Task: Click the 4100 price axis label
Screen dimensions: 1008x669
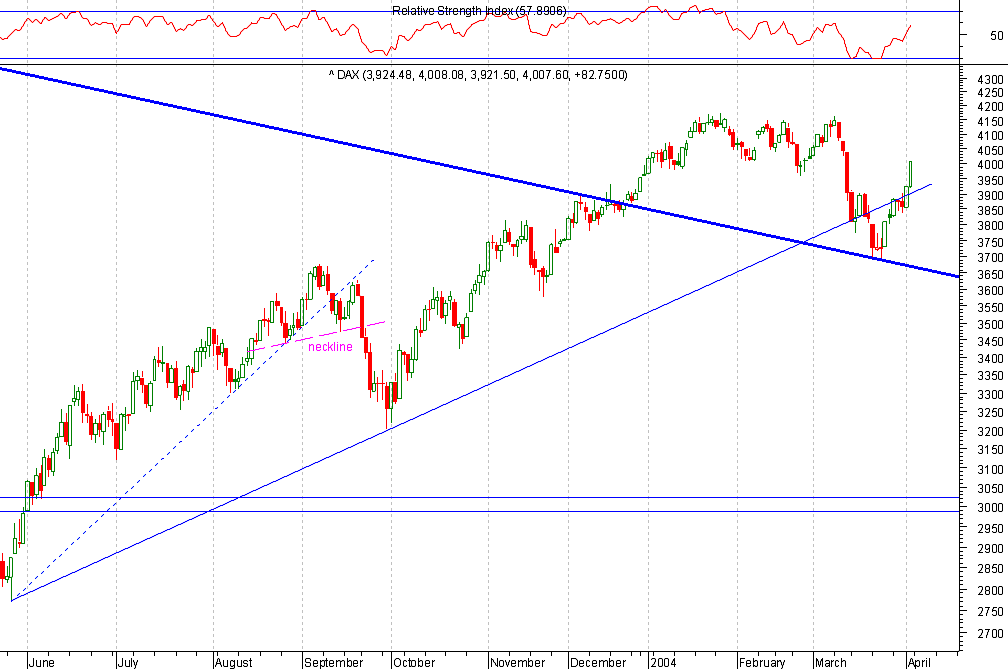Action: (x=990, y=136)
